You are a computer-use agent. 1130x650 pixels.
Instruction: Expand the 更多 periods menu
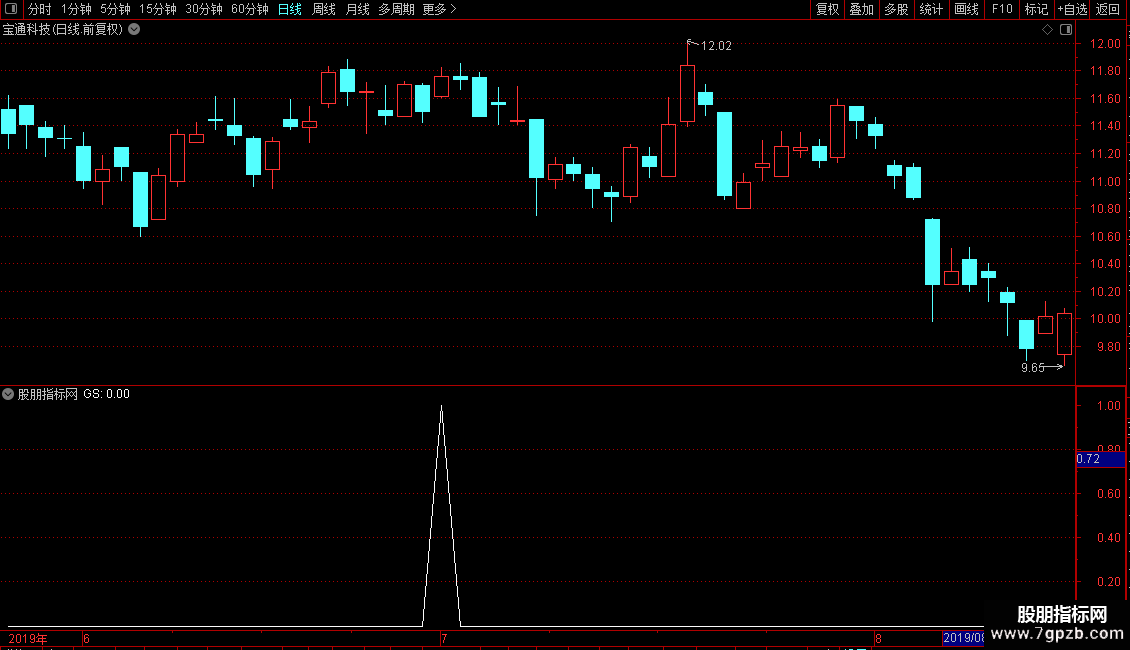[439, 9]
